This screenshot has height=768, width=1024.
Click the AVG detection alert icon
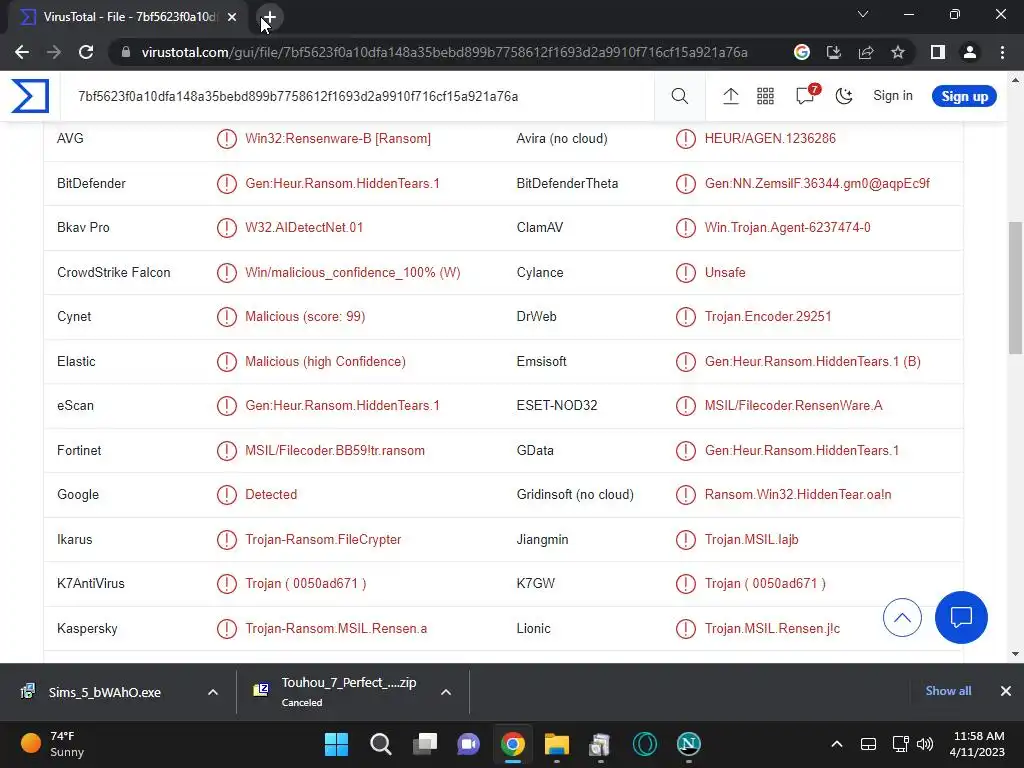pos(227,138)
